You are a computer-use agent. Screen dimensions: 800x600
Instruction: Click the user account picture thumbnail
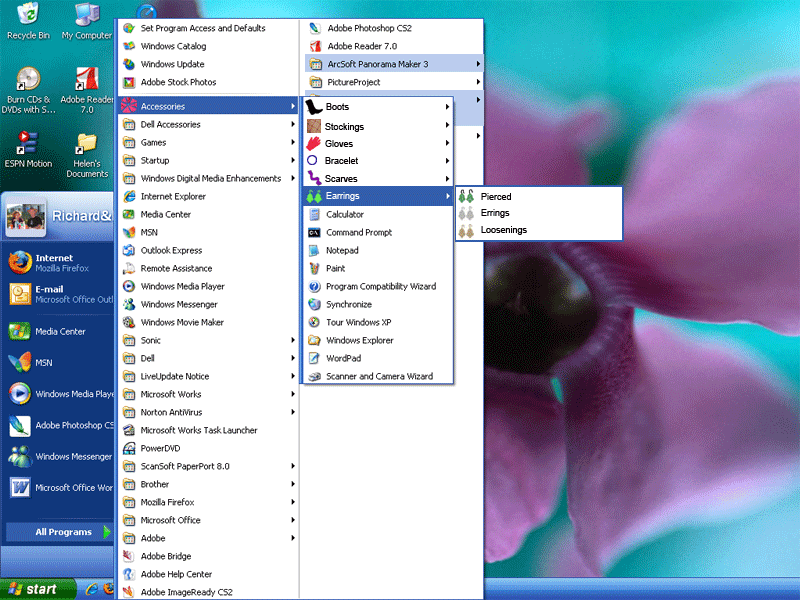(x=26, y=218)
